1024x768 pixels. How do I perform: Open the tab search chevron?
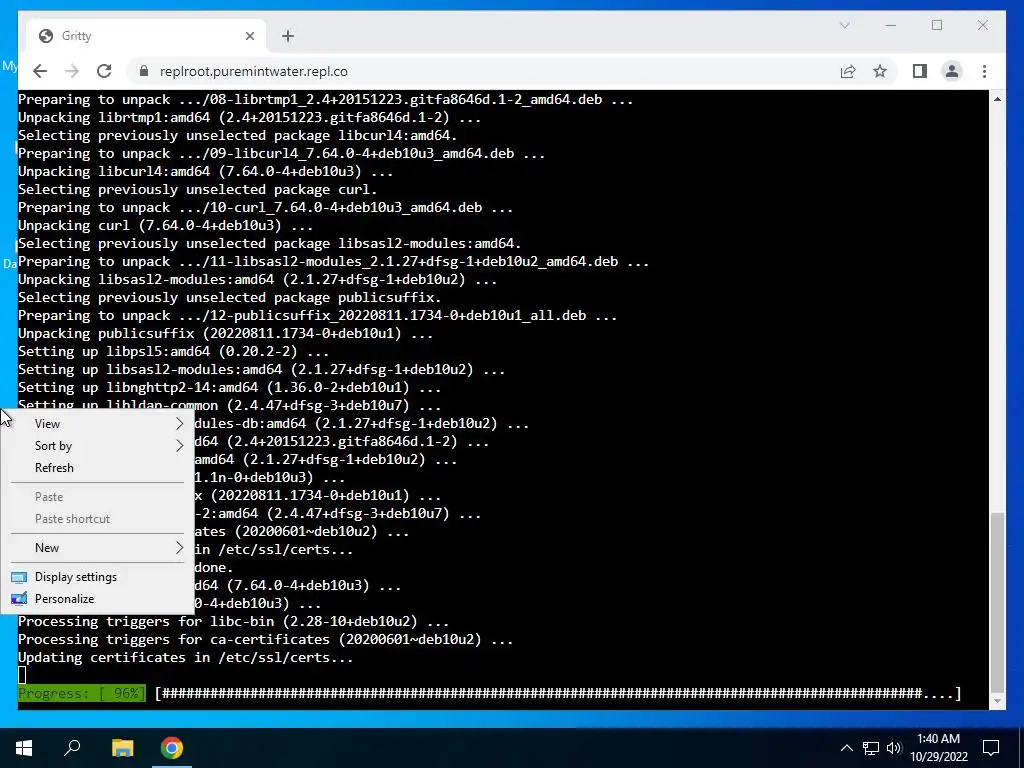click(844, 25)
